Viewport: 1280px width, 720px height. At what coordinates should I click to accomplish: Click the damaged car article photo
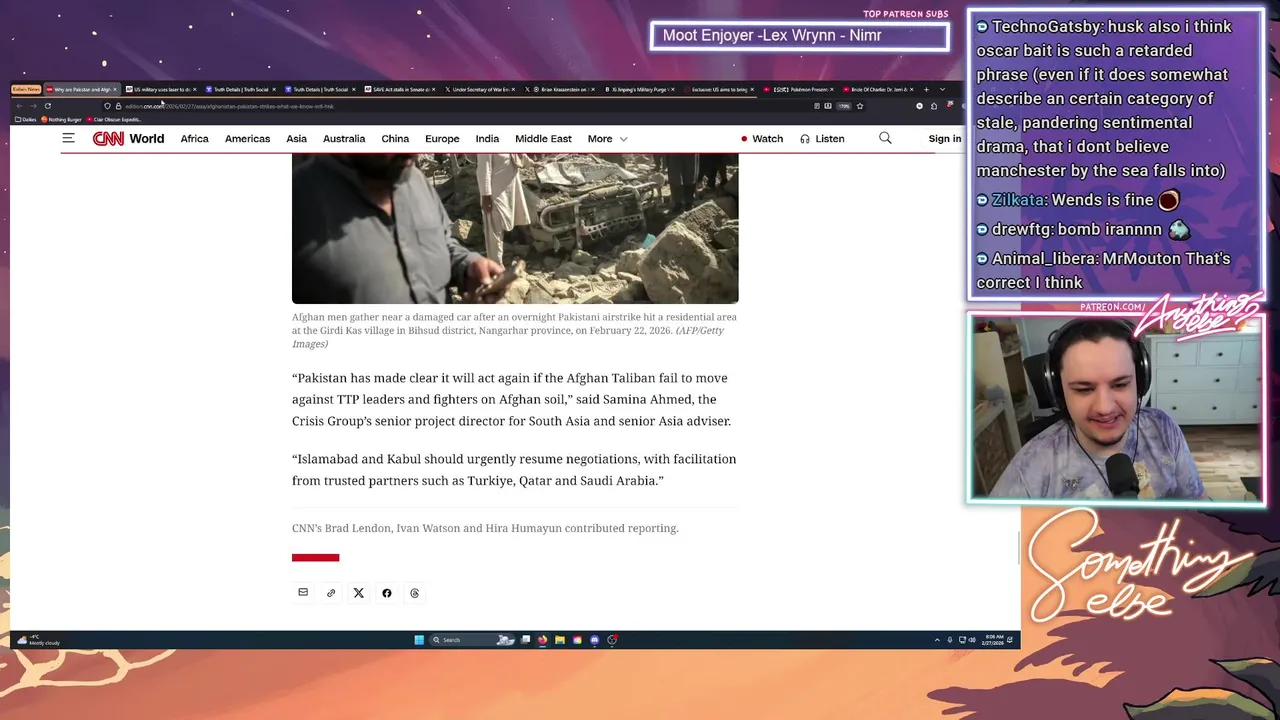point(515,229)
